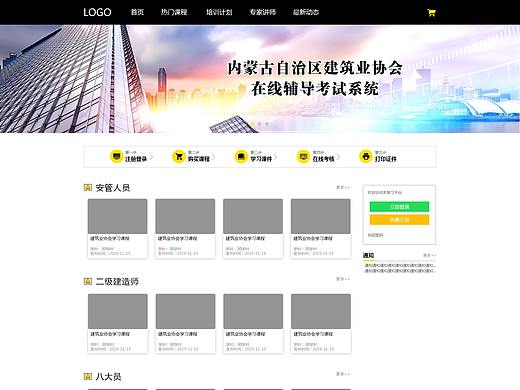Open 更多 link for 二级建造师 section

[343, 279]
